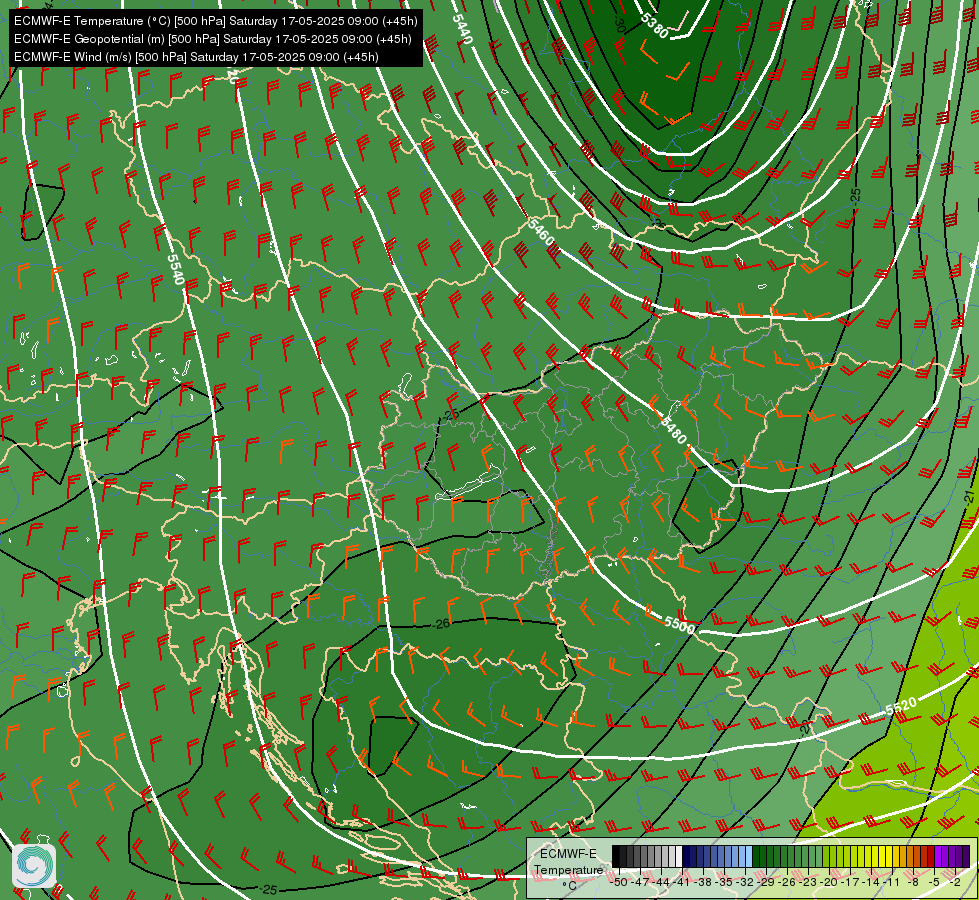
Task: Click the -26 isotherm label on the map
Action: [x=442, y=623]
